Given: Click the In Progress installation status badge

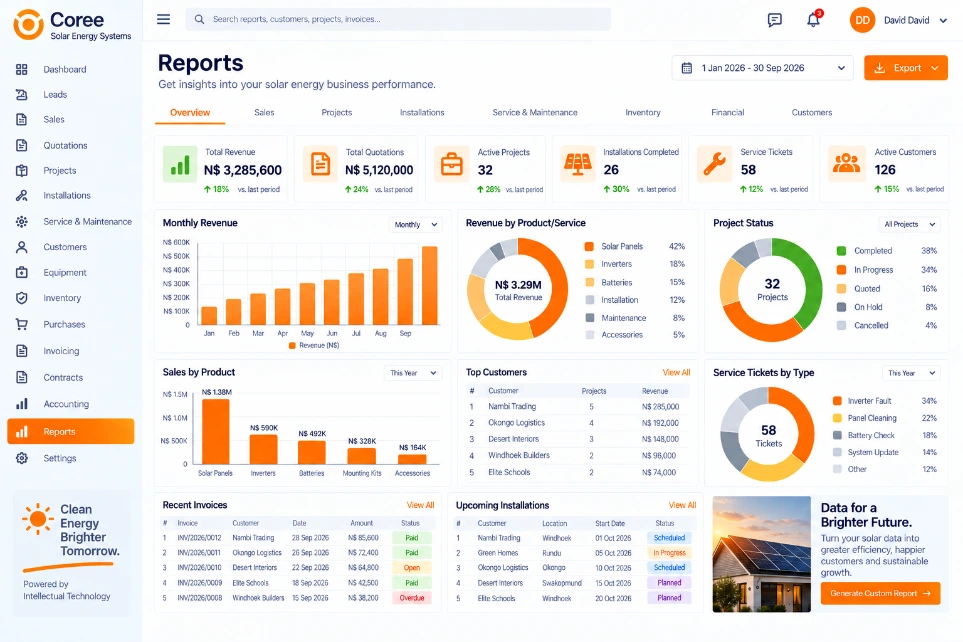Looking at the screenshot, I should (x=669, y=553).
